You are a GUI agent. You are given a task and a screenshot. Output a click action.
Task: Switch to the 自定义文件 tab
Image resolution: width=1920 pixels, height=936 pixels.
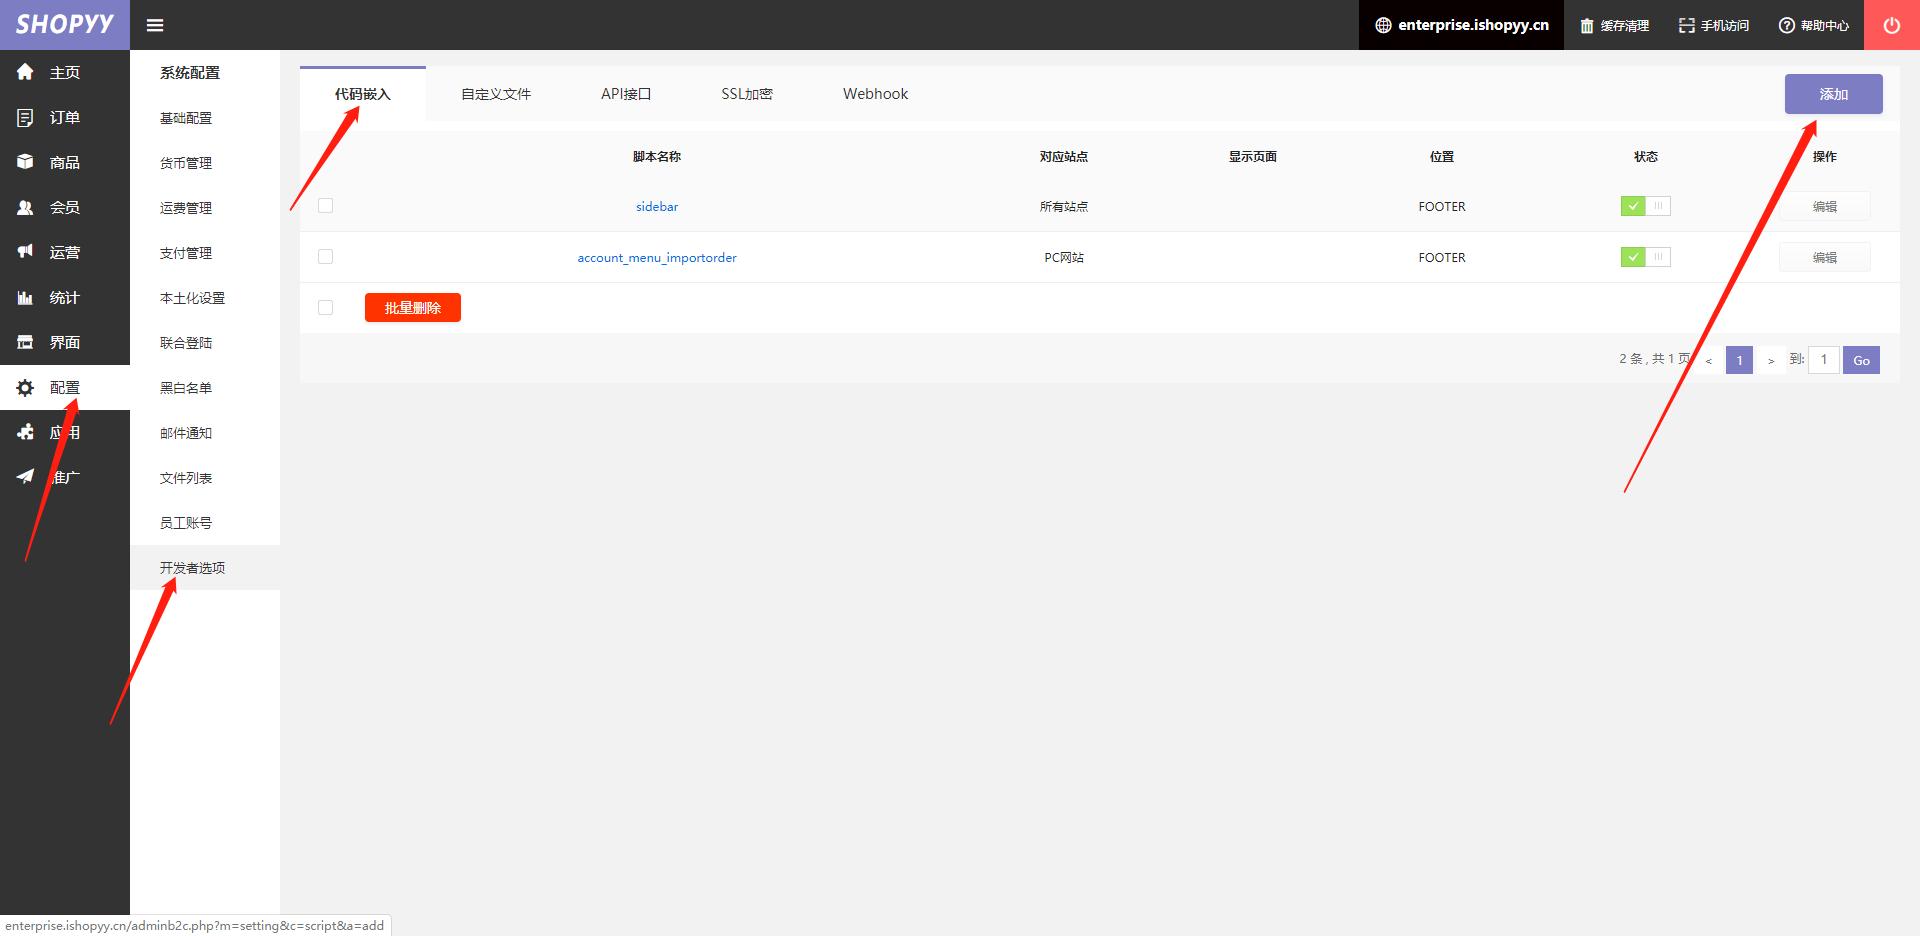[x=496, y=94]
